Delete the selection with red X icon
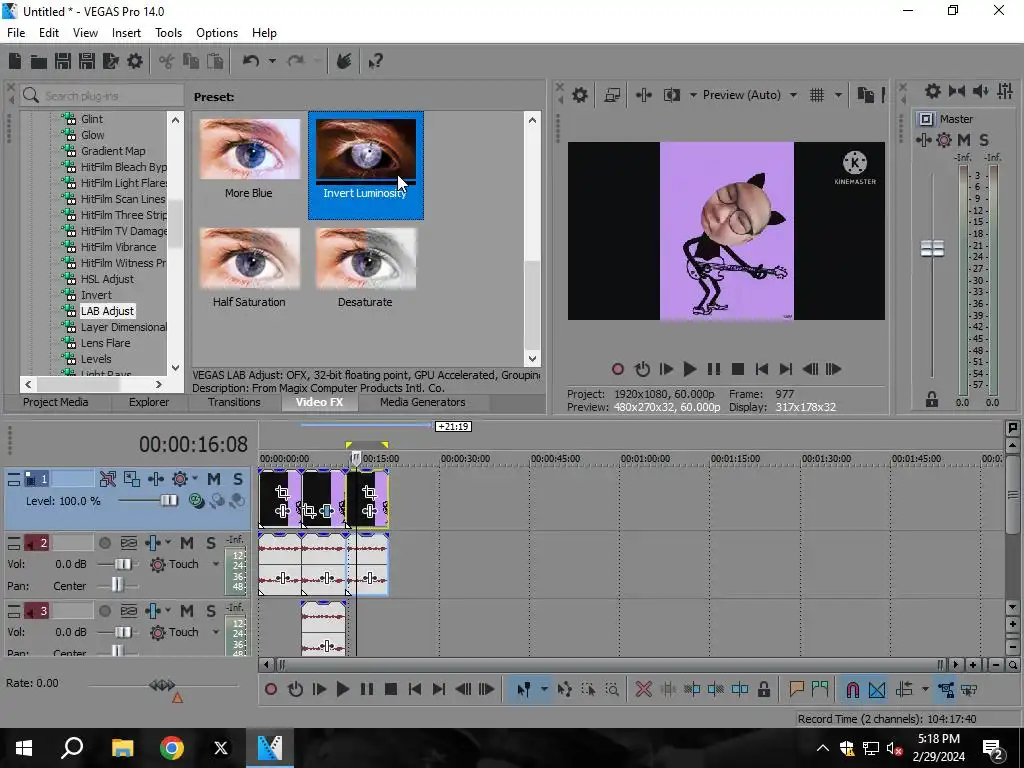Image resolution: width=1024 pixels, height=768 pixels. pyautogui.click(x=643, y=689)
